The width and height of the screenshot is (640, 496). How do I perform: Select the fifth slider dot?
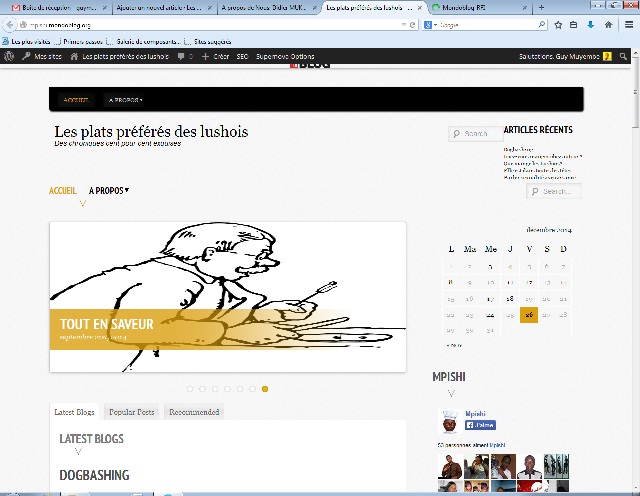[x=240, y=389]
